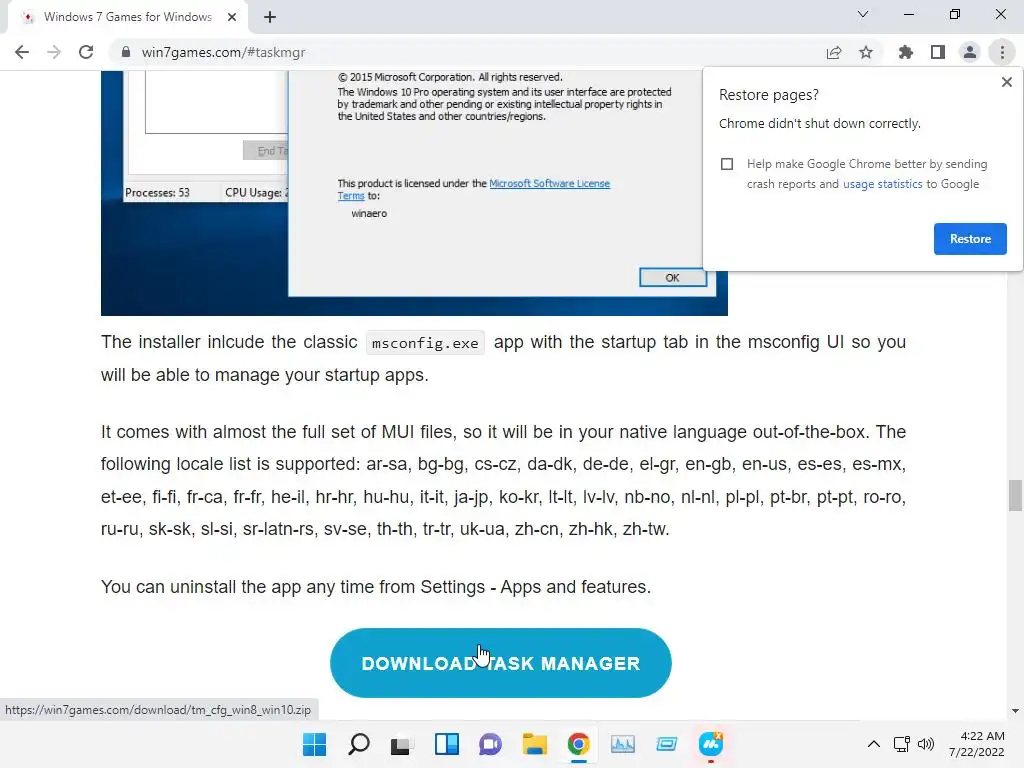Click the page vertical scrollbar thumb
Screen dimensions: 1024x768
coord(1015,495)
